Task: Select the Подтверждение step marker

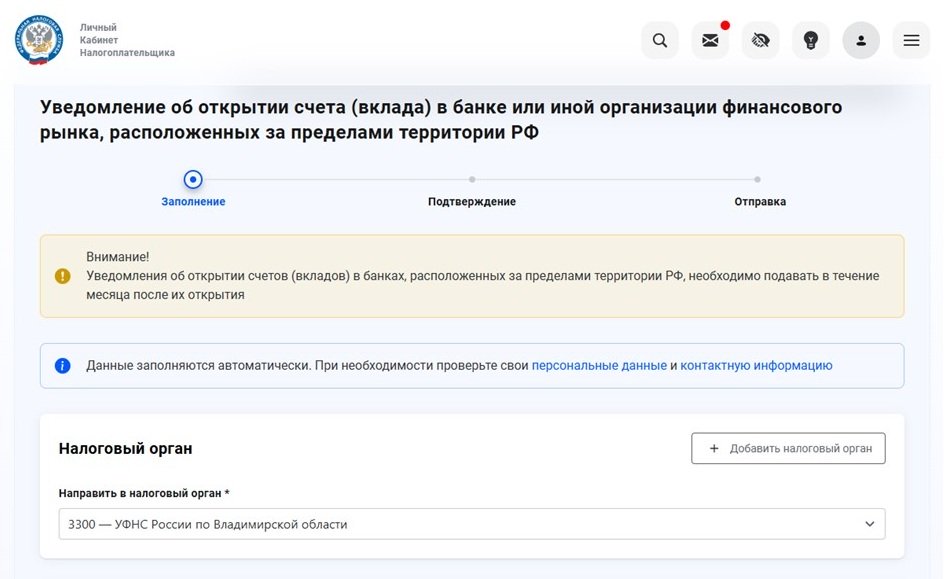Action: tap(471, 181)
